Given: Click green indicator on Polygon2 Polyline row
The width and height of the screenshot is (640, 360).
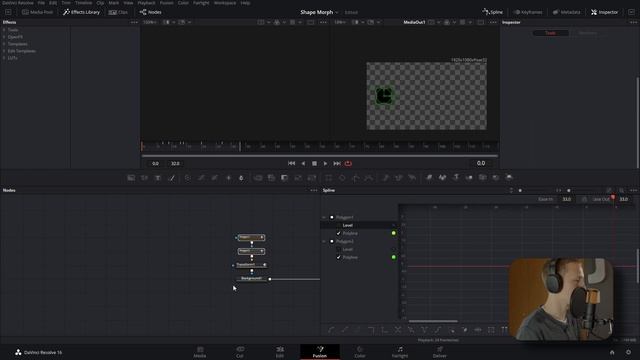Looking at the screenshot, I should coord(393,257).
